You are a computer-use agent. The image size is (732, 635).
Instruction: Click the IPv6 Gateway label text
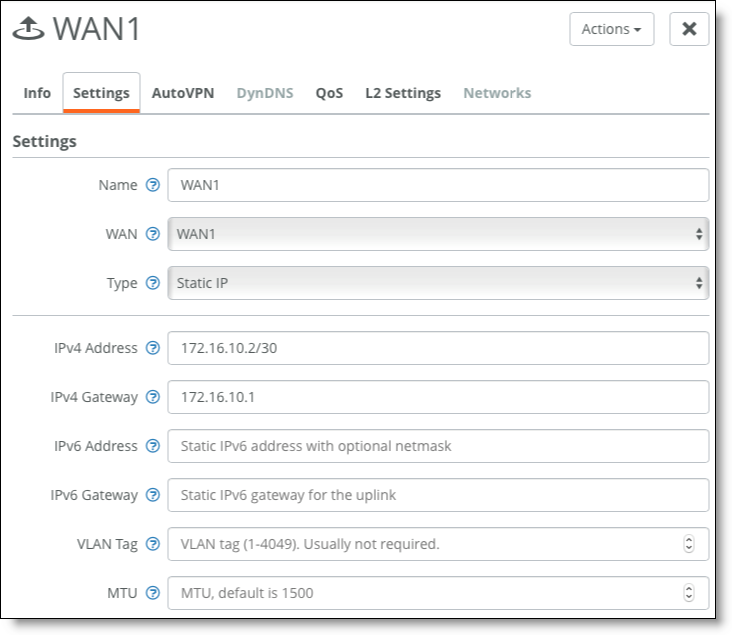[94, 495]
